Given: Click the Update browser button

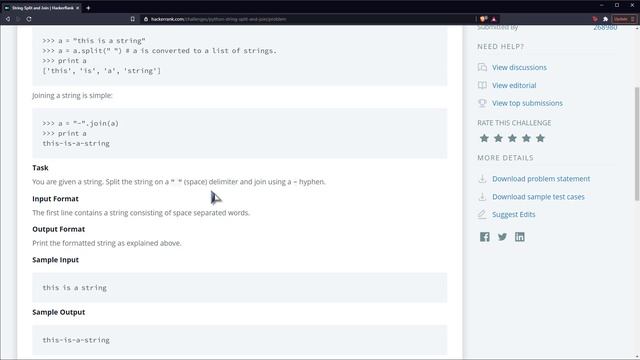Looking at the screenshot, I should click(624, 19).
